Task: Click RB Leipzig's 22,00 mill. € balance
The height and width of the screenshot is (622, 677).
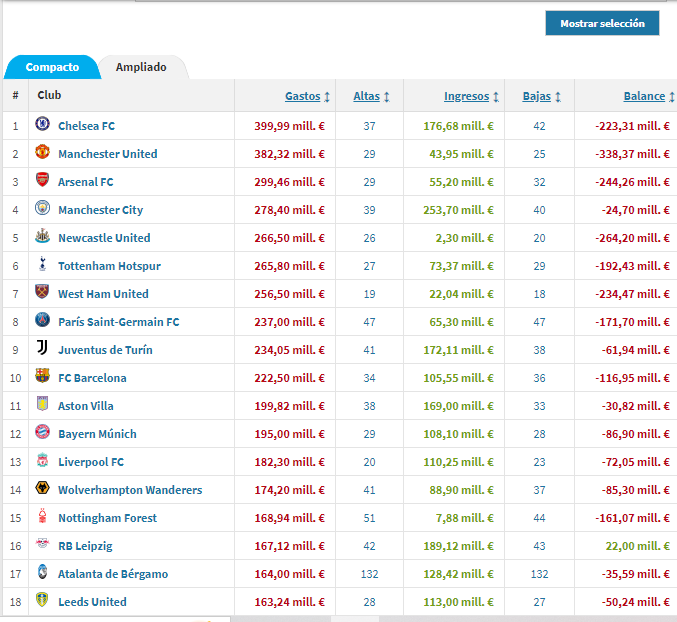Action: (x=637, y=546)
